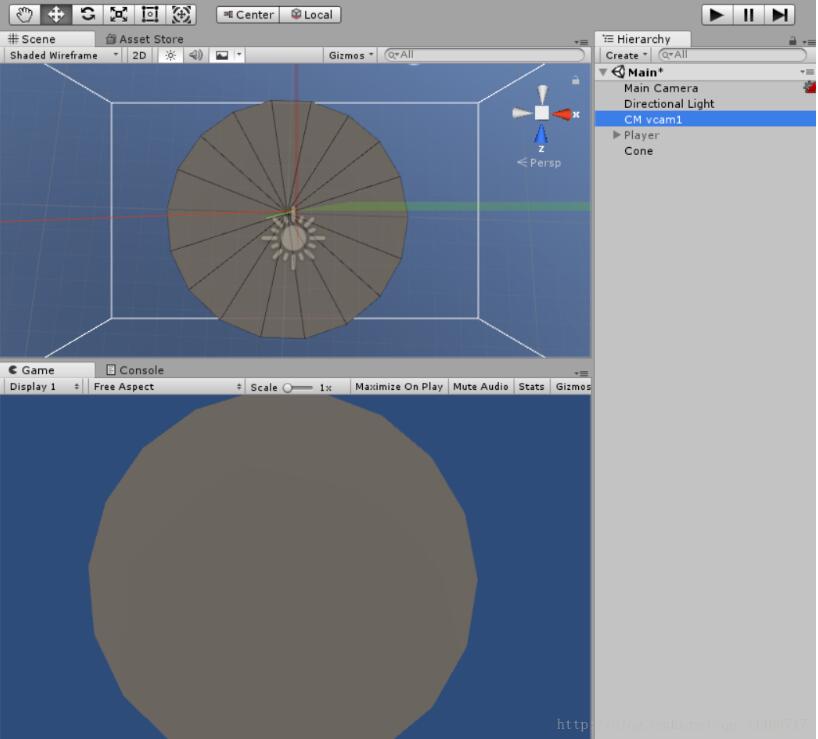Click the game Scale slider

(298, 387)
